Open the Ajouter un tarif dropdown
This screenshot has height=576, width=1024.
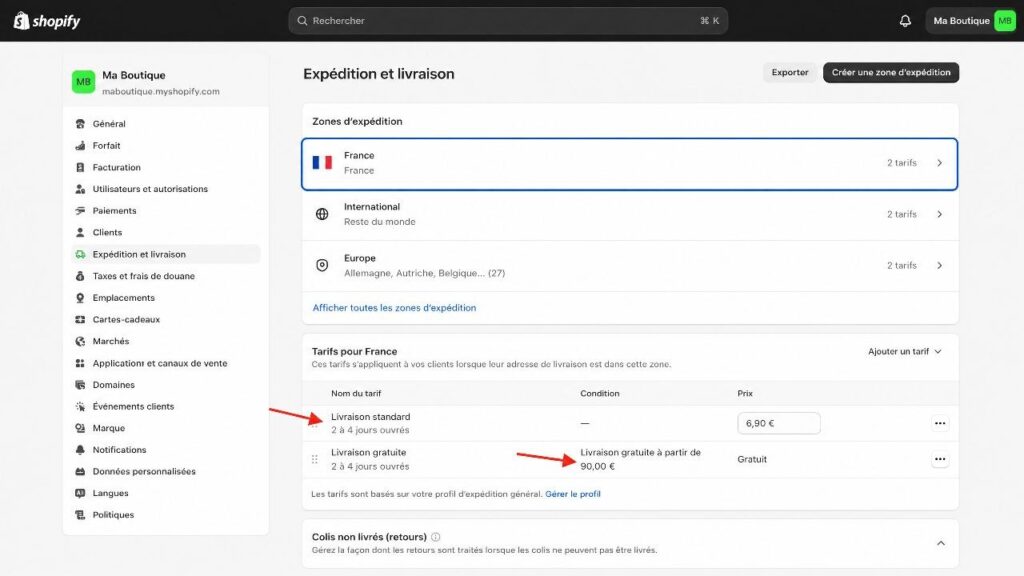904,351
